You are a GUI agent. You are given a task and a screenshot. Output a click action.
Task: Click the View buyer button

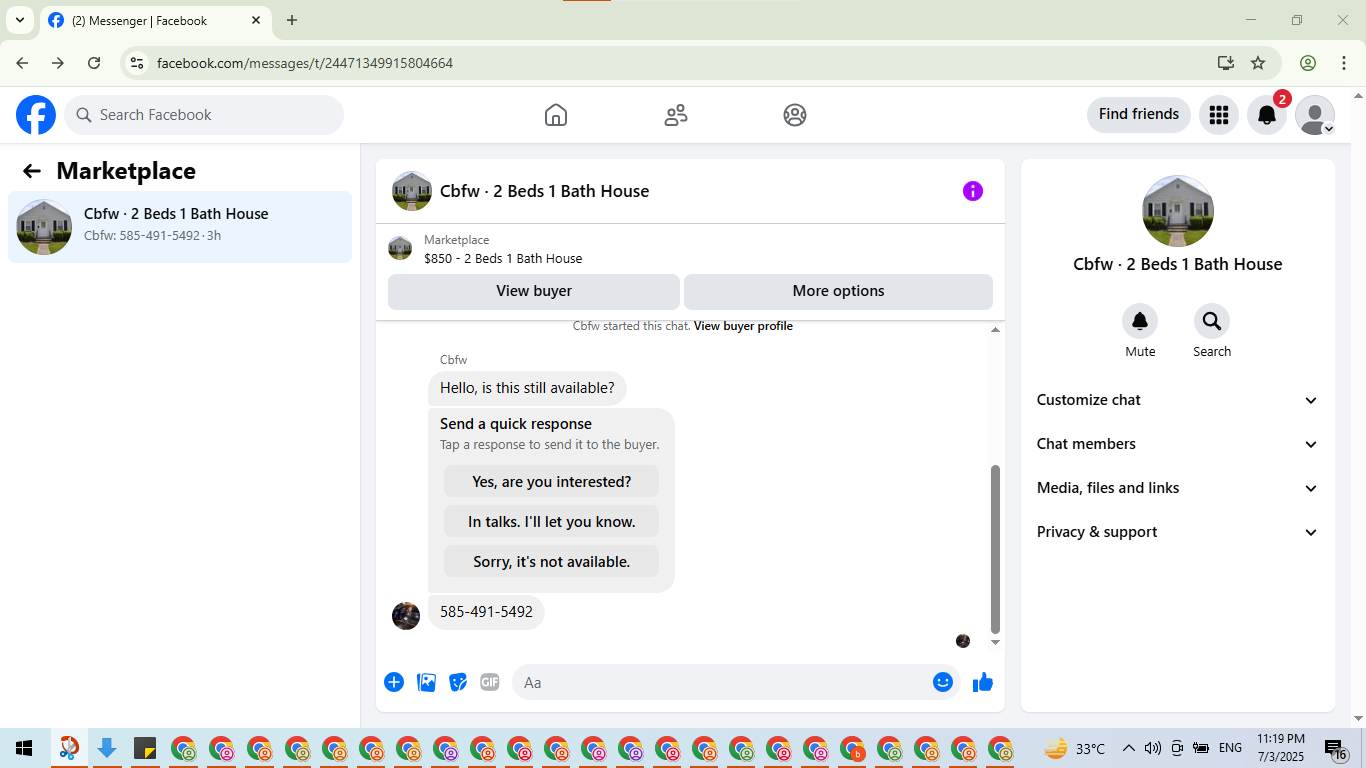[x=534, y=291]
